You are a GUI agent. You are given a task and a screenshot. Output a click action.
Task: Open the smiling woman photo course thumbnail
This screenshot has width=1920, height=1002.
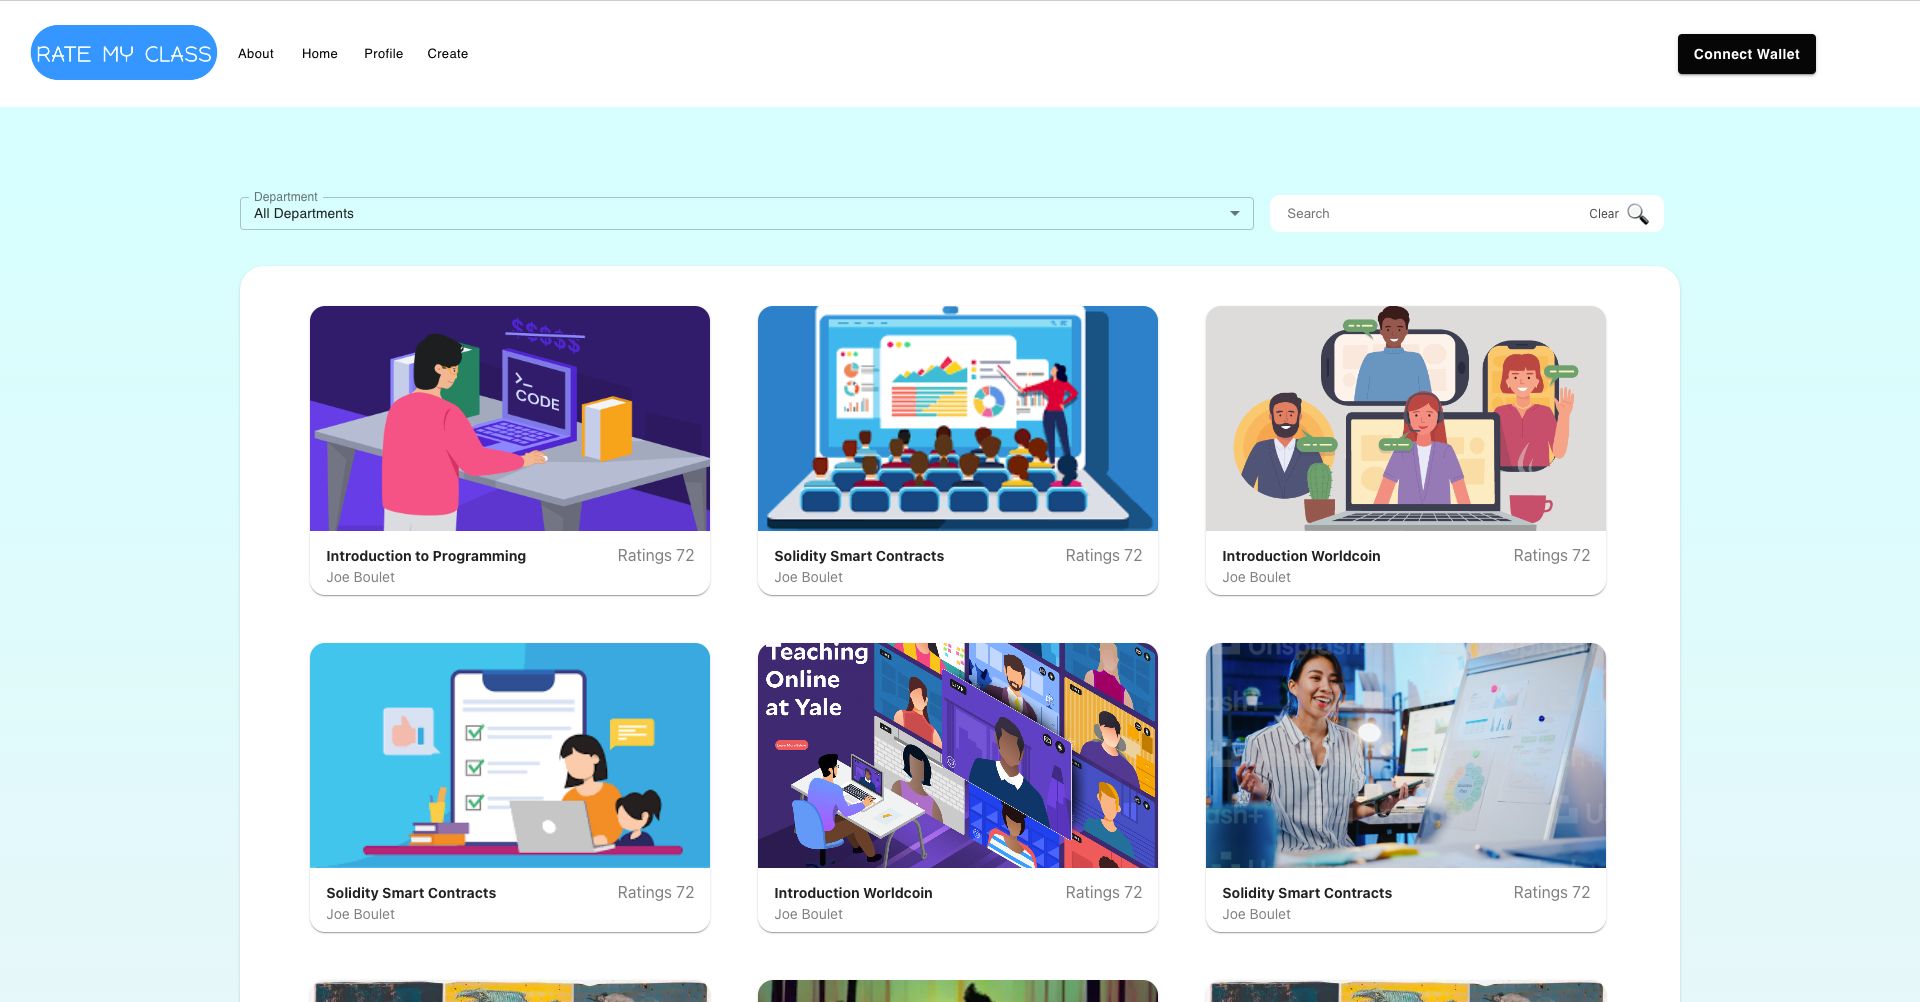1406,755
